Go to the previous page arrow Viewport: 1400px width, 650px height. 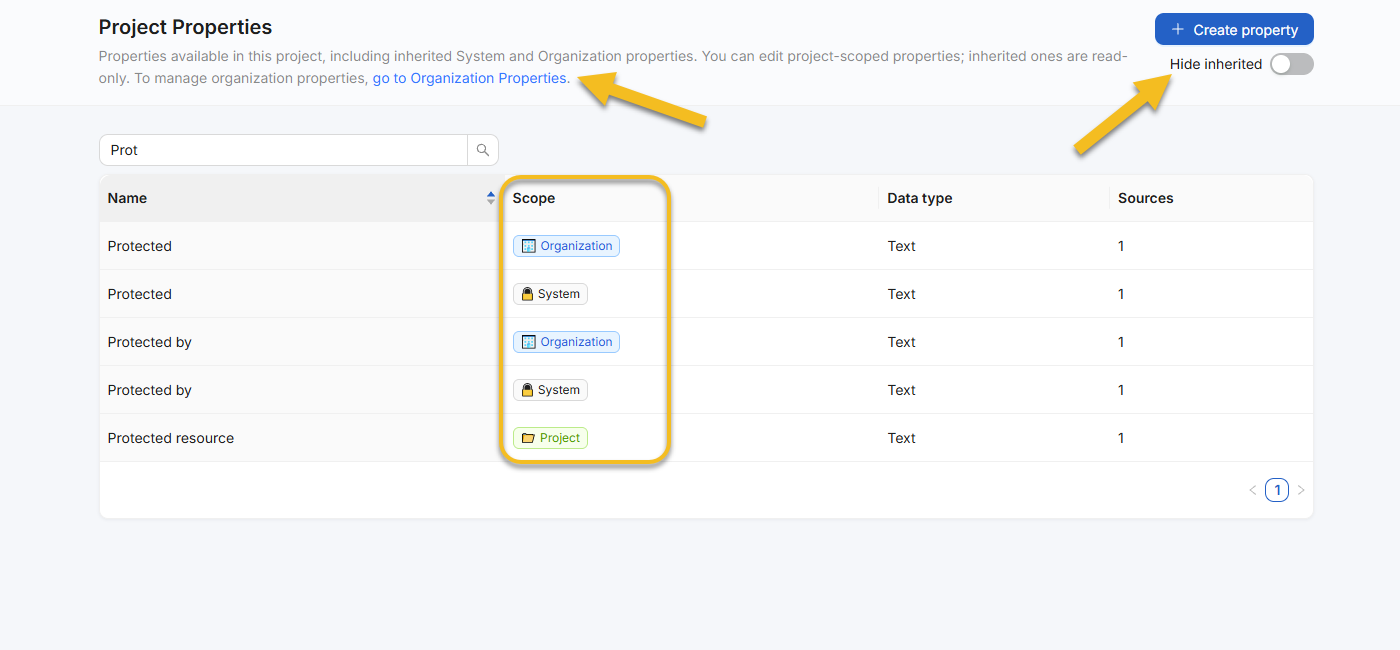[x=1252, y=490]
